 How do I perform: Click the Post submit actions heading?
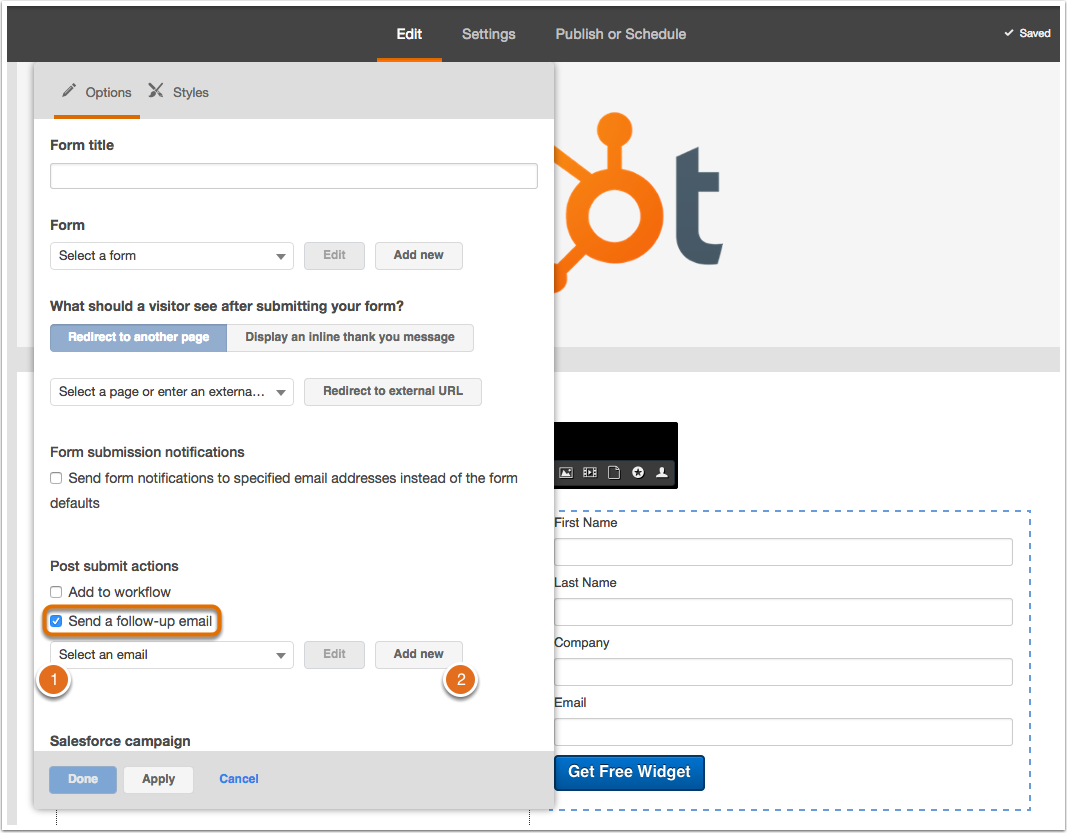point(114,566)
